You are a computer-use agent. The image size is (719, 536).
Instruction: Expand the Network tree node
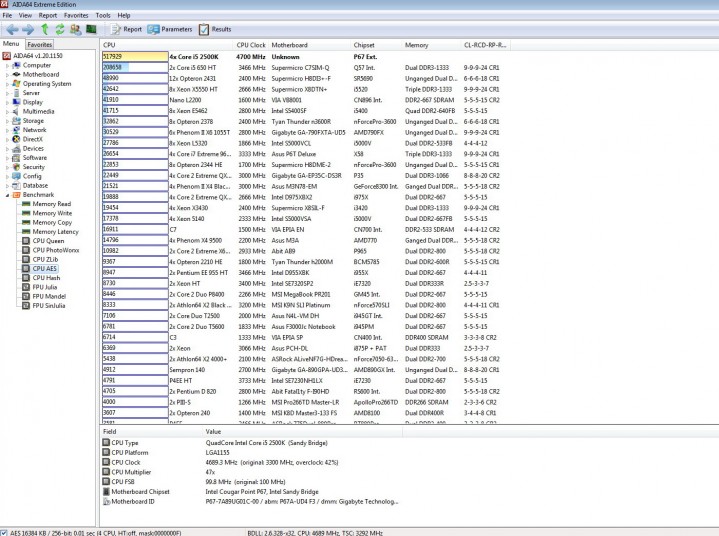[7, 130]
